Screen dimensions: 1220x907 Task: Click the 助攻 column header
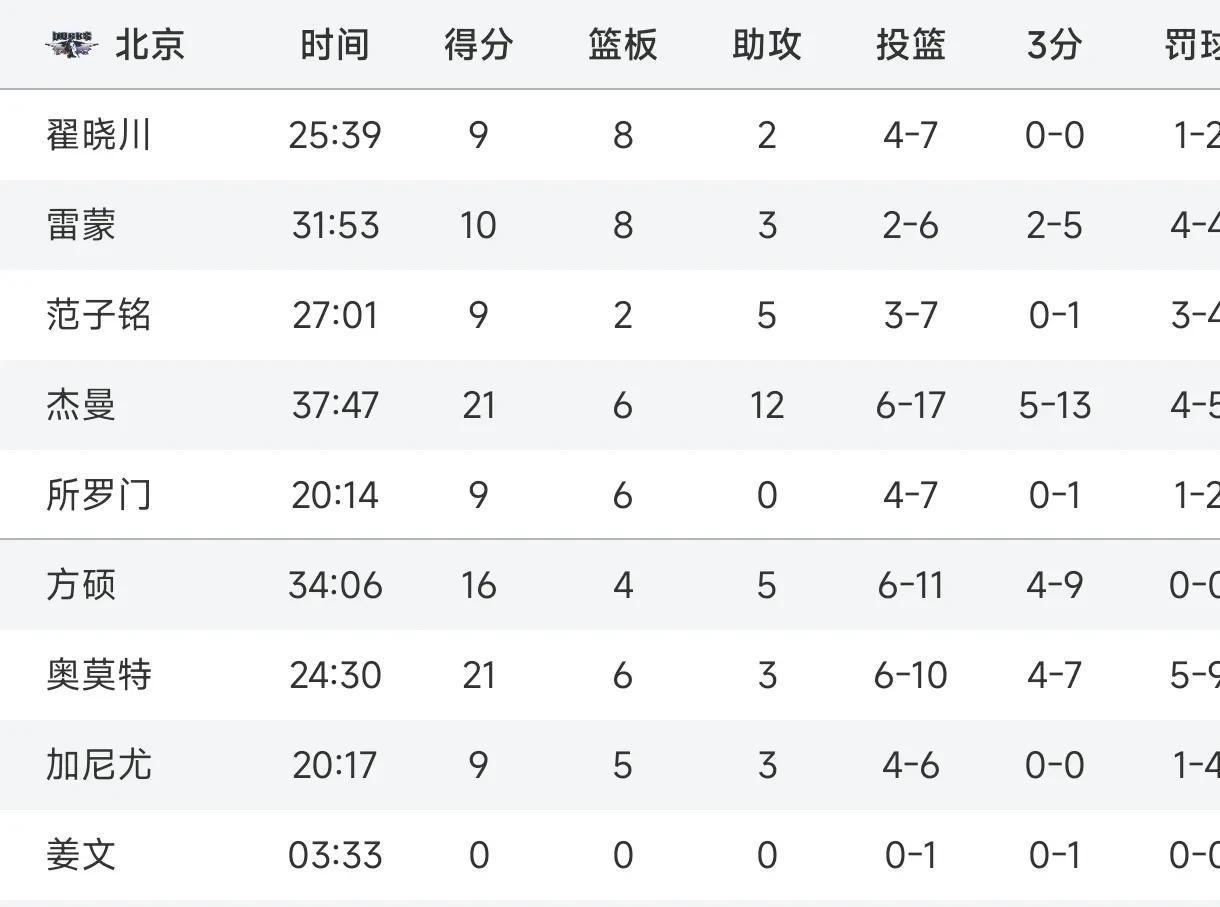(x=766, y=45)
